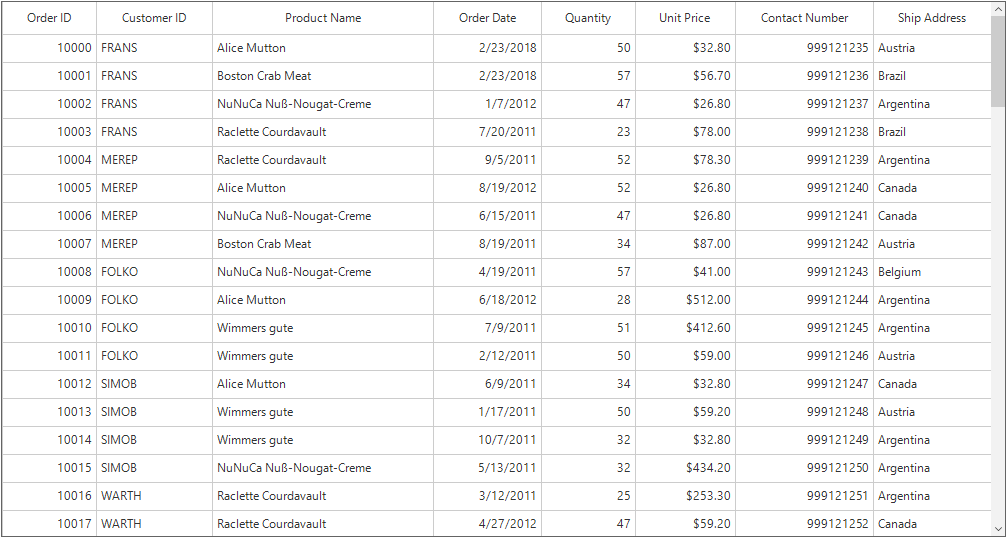Screen dimensions: 1007x538
Task: Click the order date 1/7/2012
Action: click(487, 104)
